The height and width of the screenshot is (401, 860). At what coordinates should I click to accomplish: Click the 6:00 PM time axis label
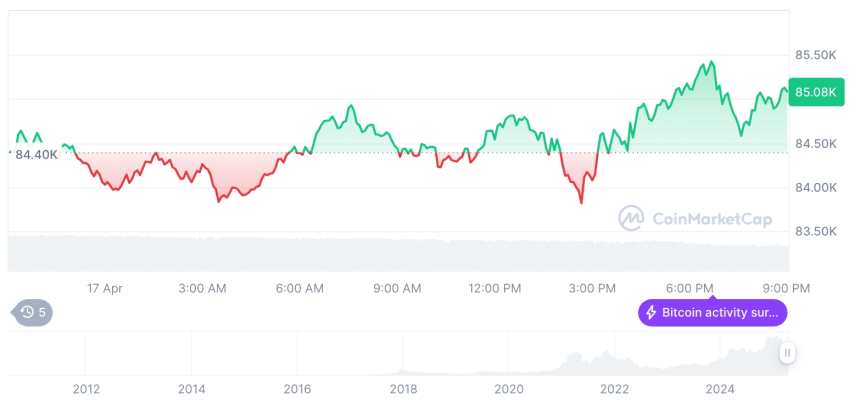[690, 288]
